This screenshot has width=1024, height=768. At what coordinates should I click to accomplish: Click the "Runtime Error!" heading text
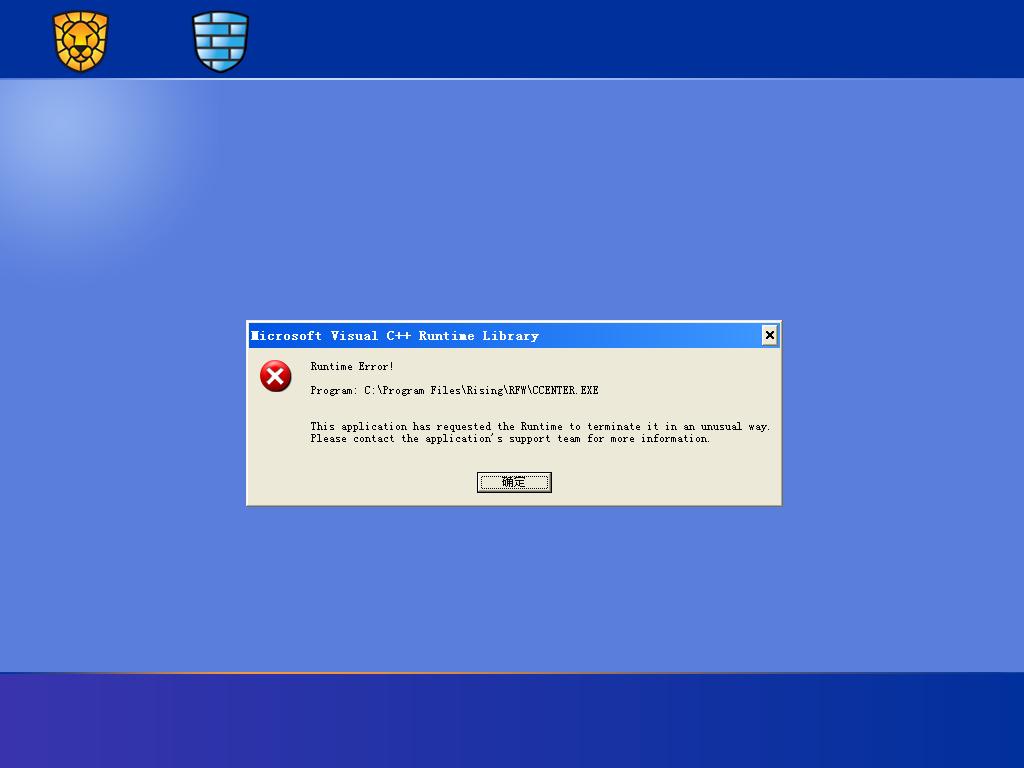(352, 366)
